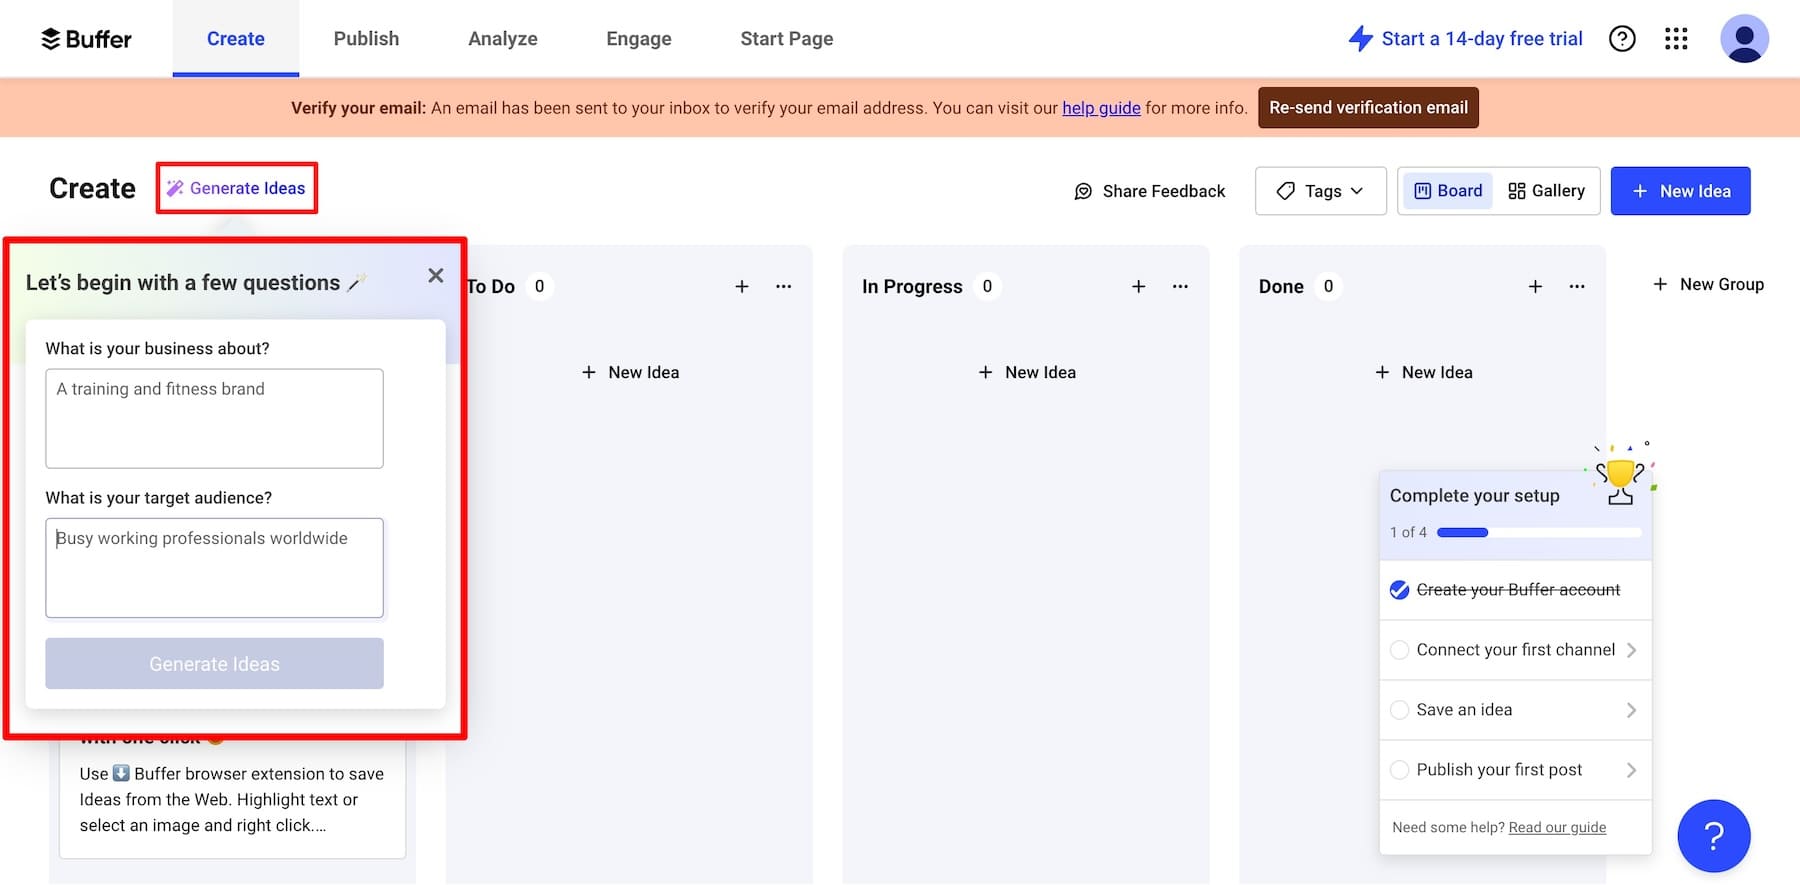Add idea via plus in In Progress header
This screenshot has width=1800, height=885.
1138,287
